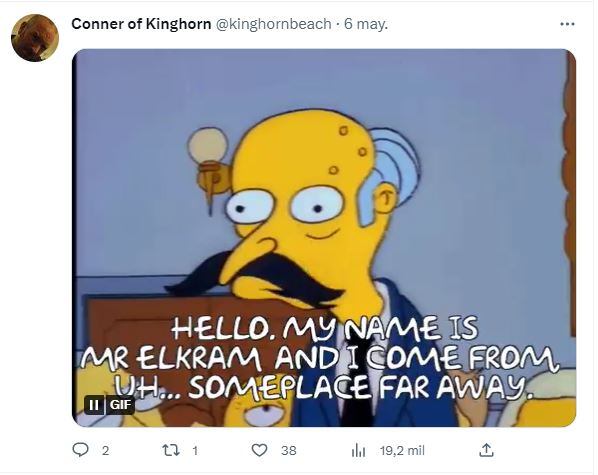Click the share upload icon

[486, 451]
